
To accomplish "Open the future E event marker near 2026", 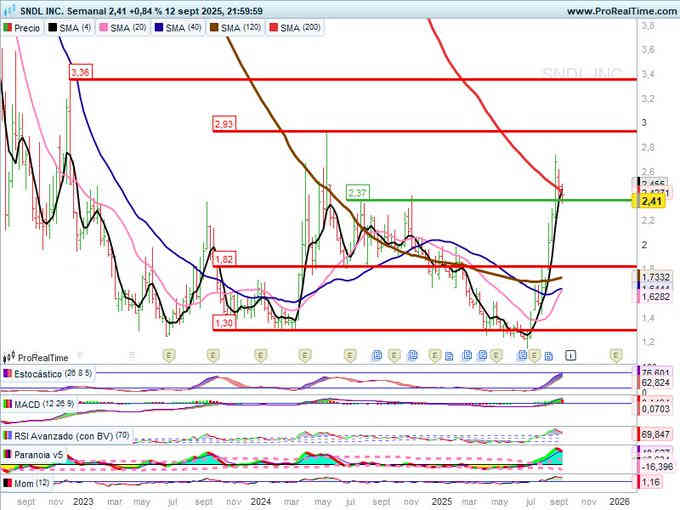I will tap(616, 356).
